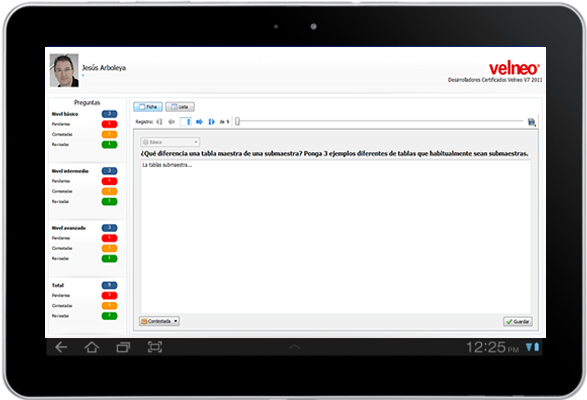Click the red Pendientes badge under Total
This screenshot has width=587, height=400.
(x=109, y=295)
